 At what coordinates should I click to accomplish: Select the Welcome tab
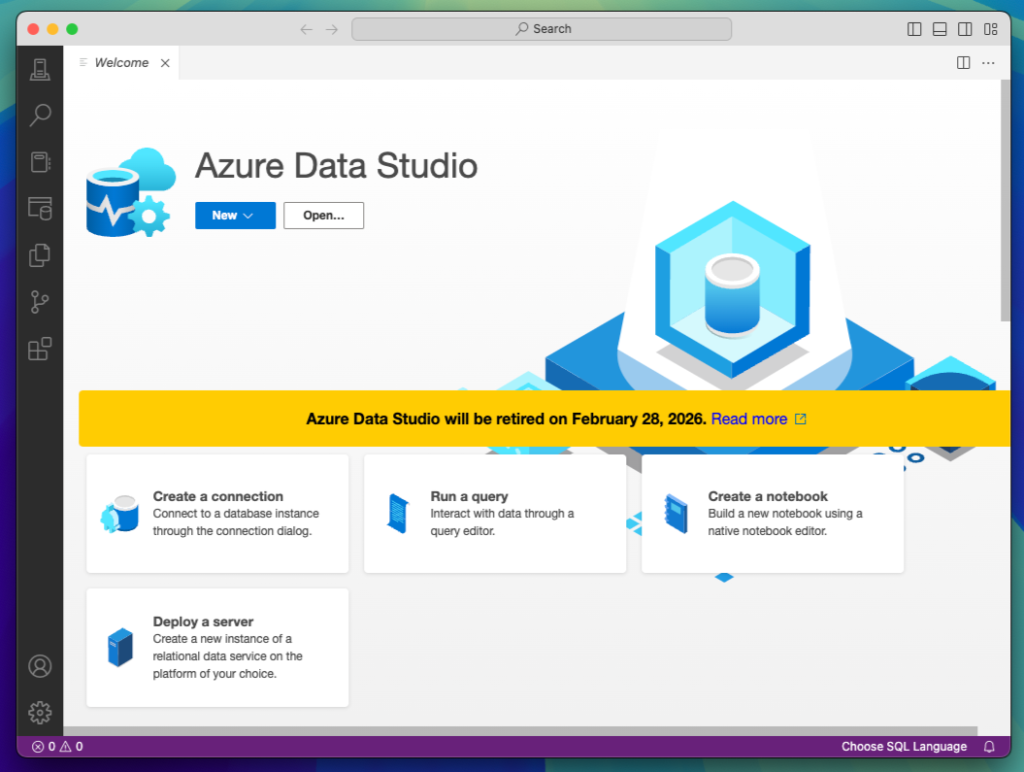(121, 63)
